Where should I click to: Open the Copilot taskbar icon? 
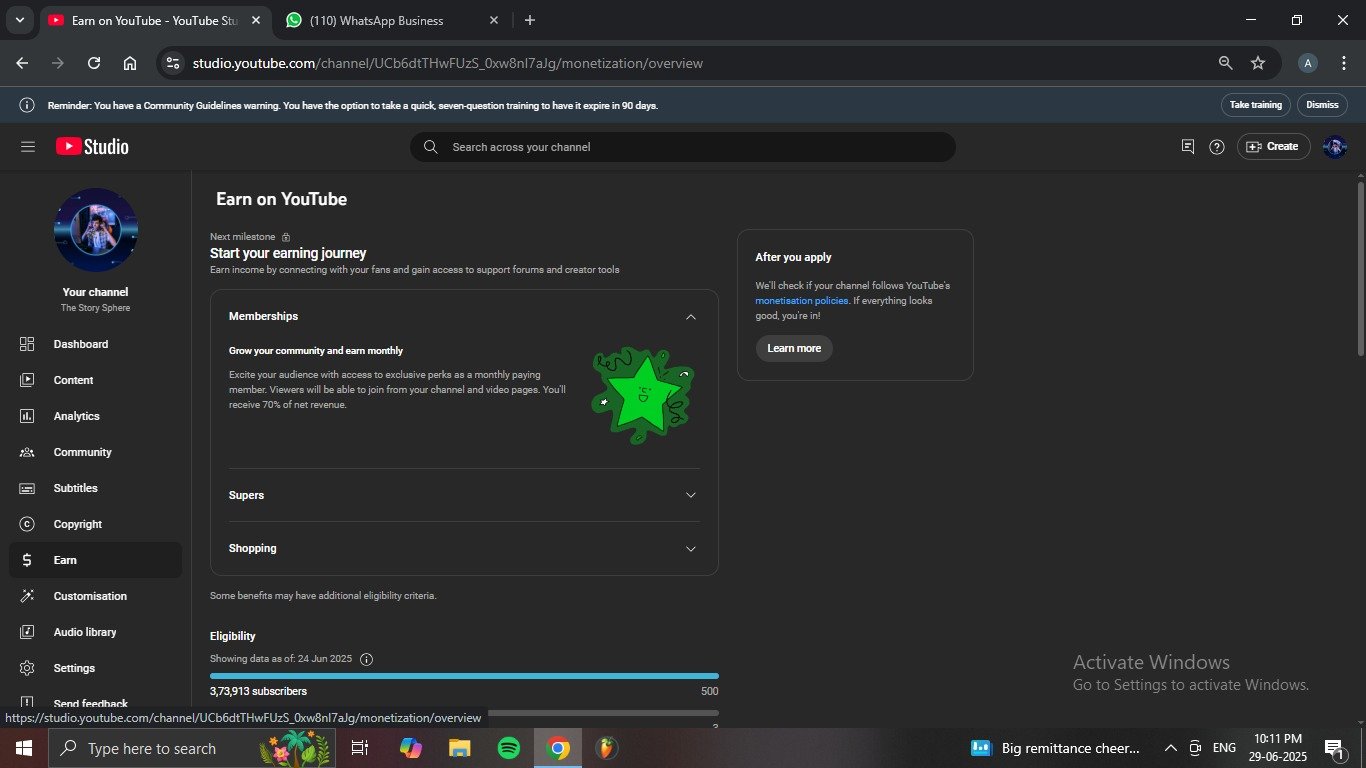411,748
